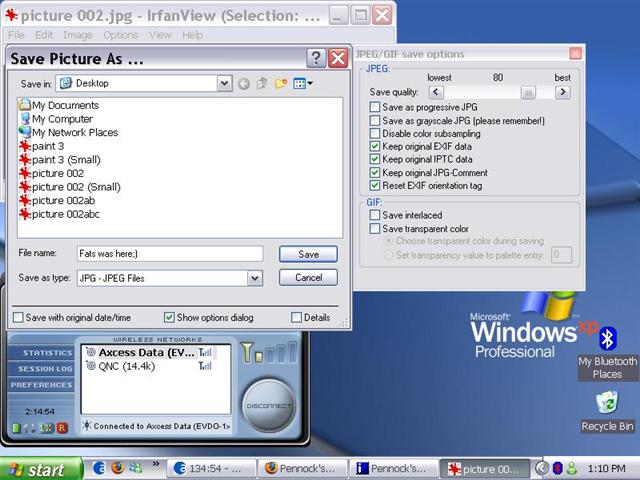Click the Save button
The width and height of the screenshot is (640, 480).
(308, 254)
